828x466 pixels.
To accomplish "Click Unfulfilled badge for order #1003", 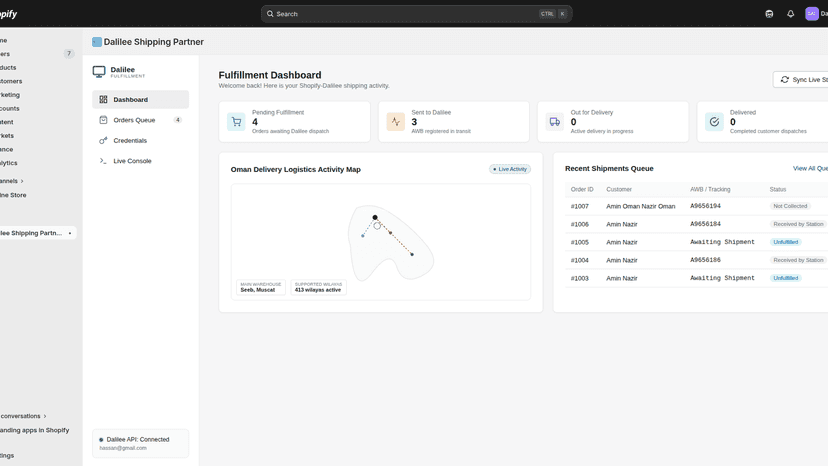I will pos(785,278).
